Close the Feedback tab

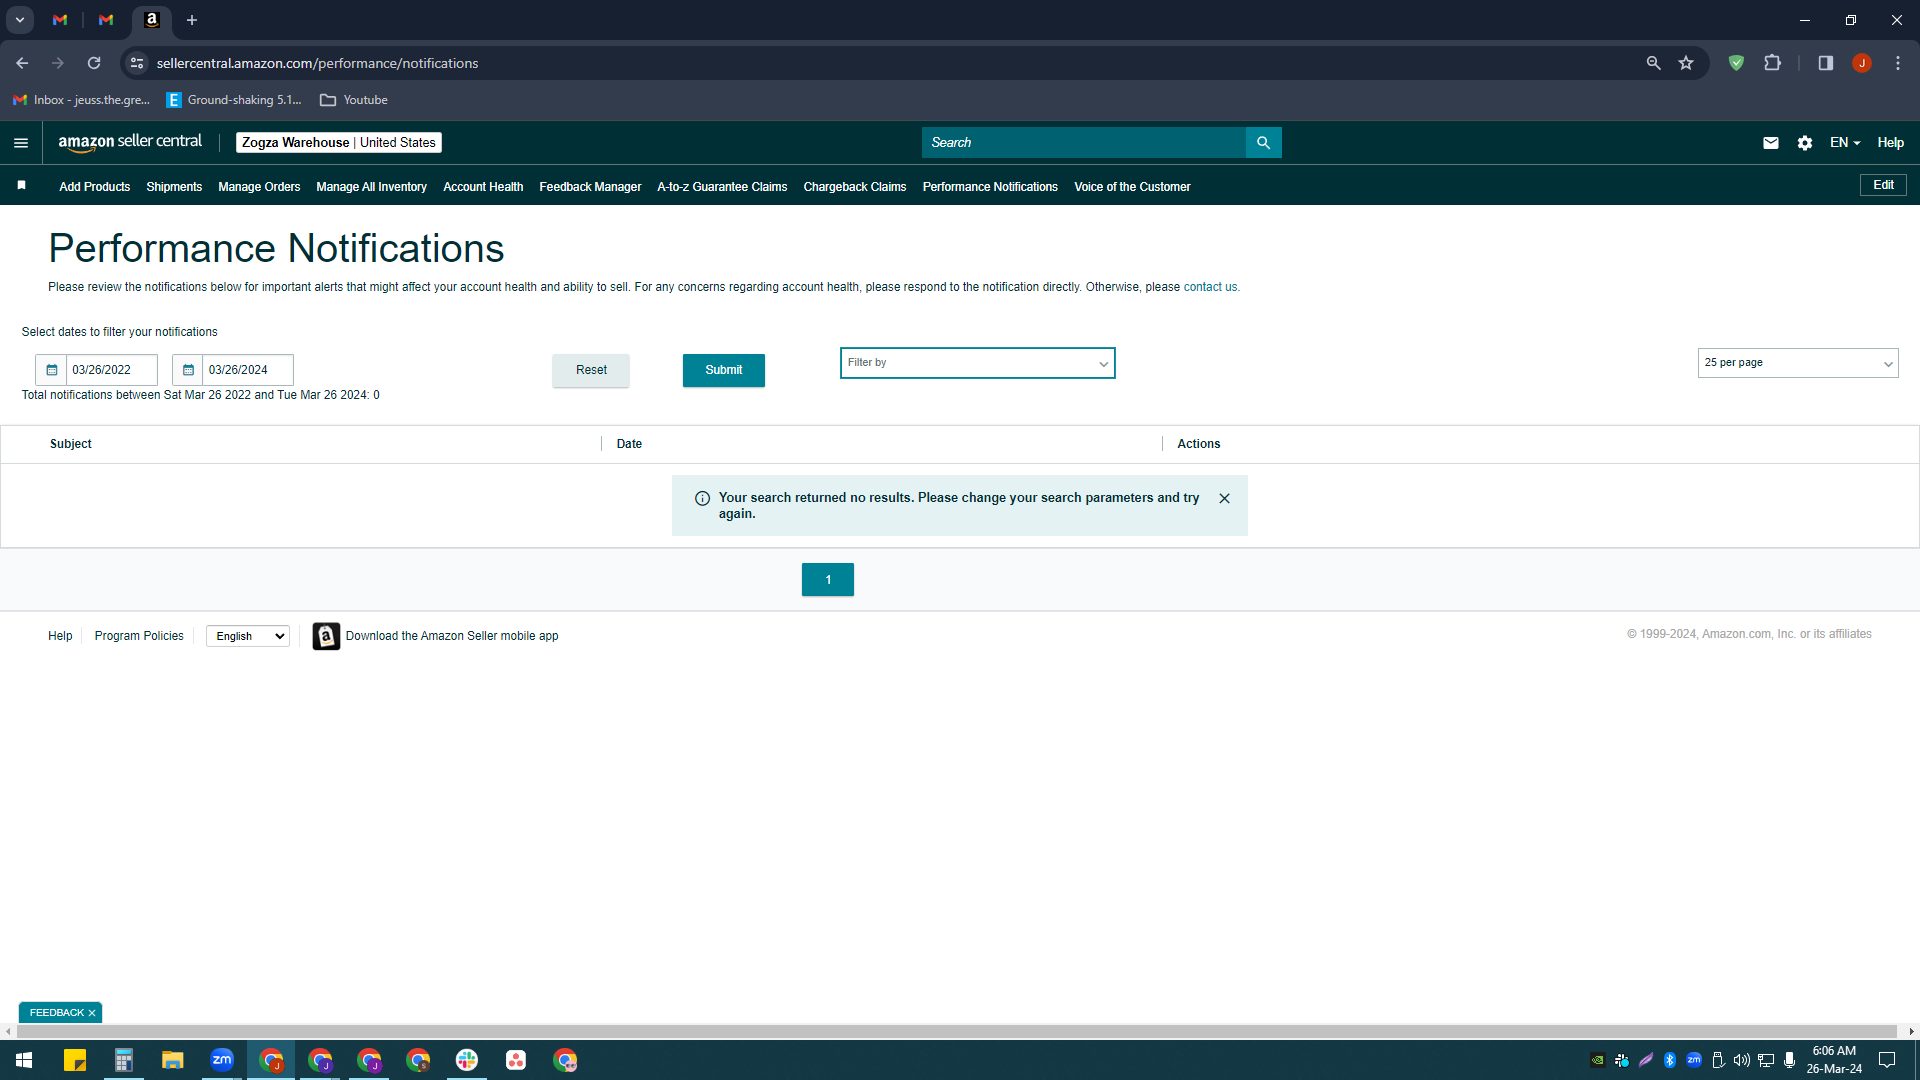pos(92,1013)
